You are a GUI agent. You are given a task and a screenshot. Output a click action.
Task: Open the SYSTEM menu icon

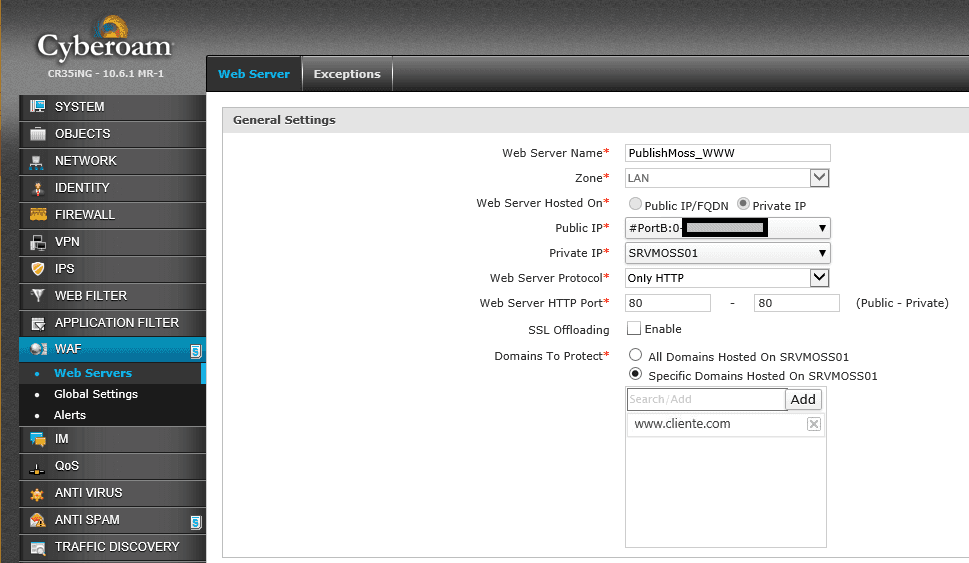(x=38, y=106)
